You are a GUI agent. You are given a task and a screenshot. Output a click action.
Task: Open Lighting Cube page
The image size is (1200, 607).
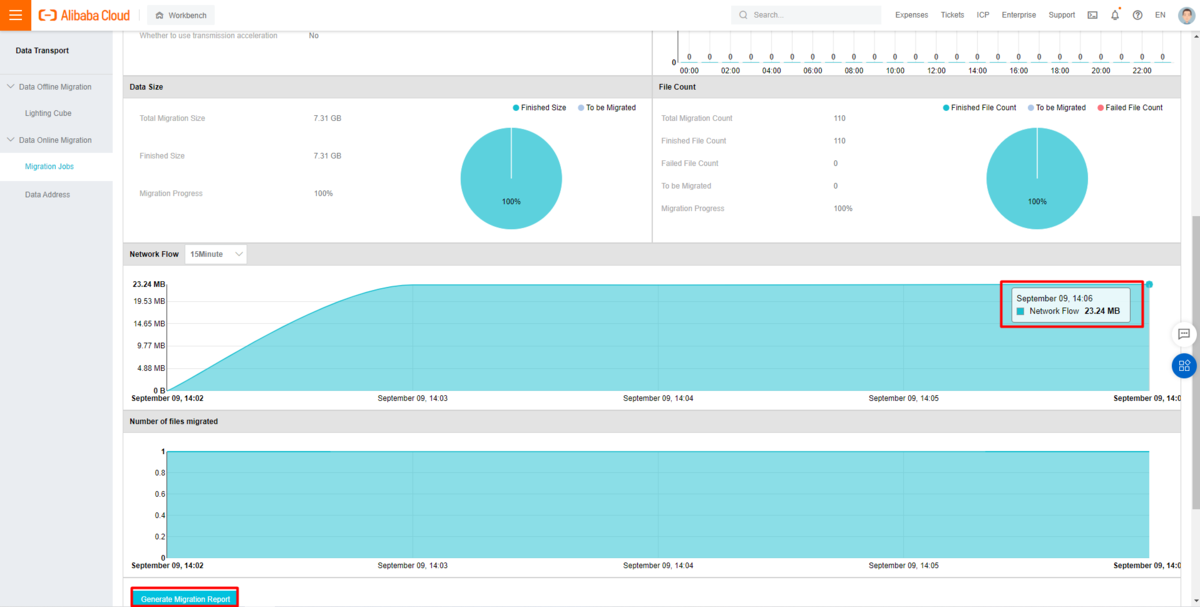48,113
